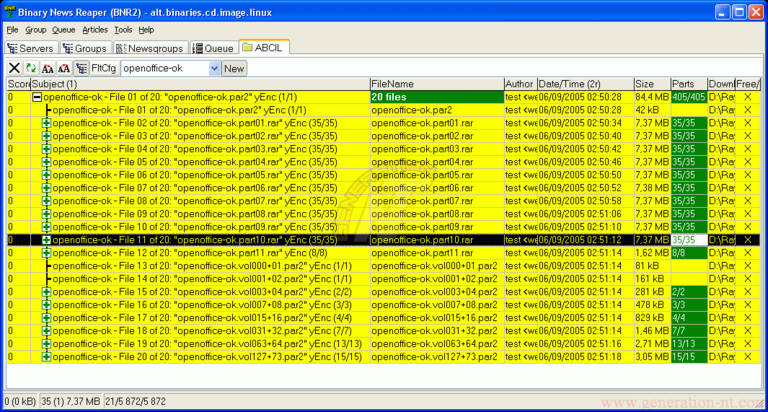The width and height of the screenshot is (768, 412).
Task: Select the File 13 of 20 vol000+01.par2 subject
Action: [x=202, y=266]
